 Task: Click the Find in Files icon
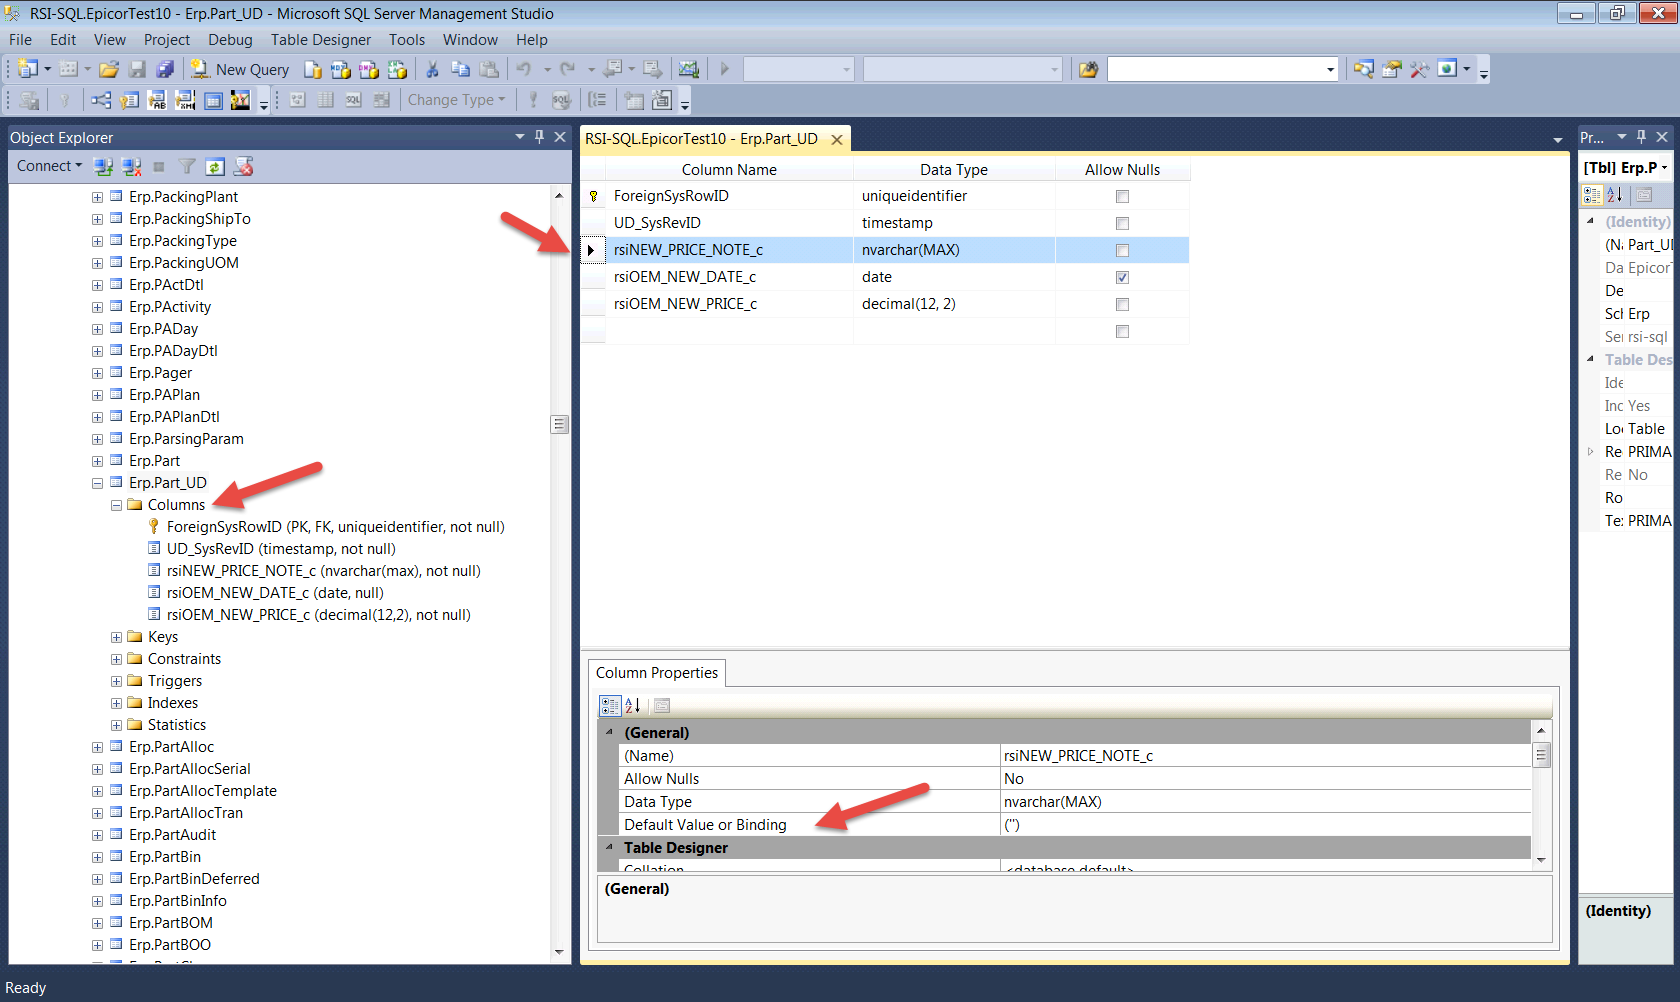point(1088,69)
